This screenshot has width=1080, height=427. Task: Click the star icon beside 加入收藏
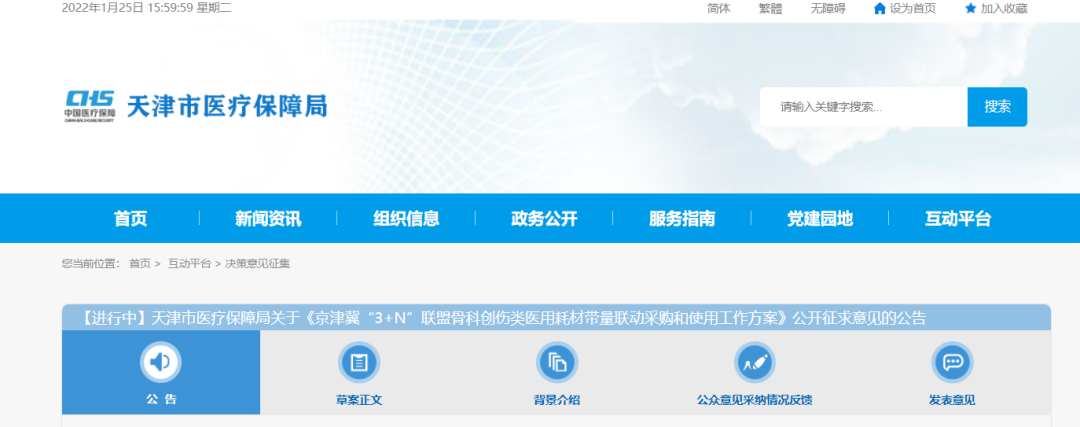[970, 8]
